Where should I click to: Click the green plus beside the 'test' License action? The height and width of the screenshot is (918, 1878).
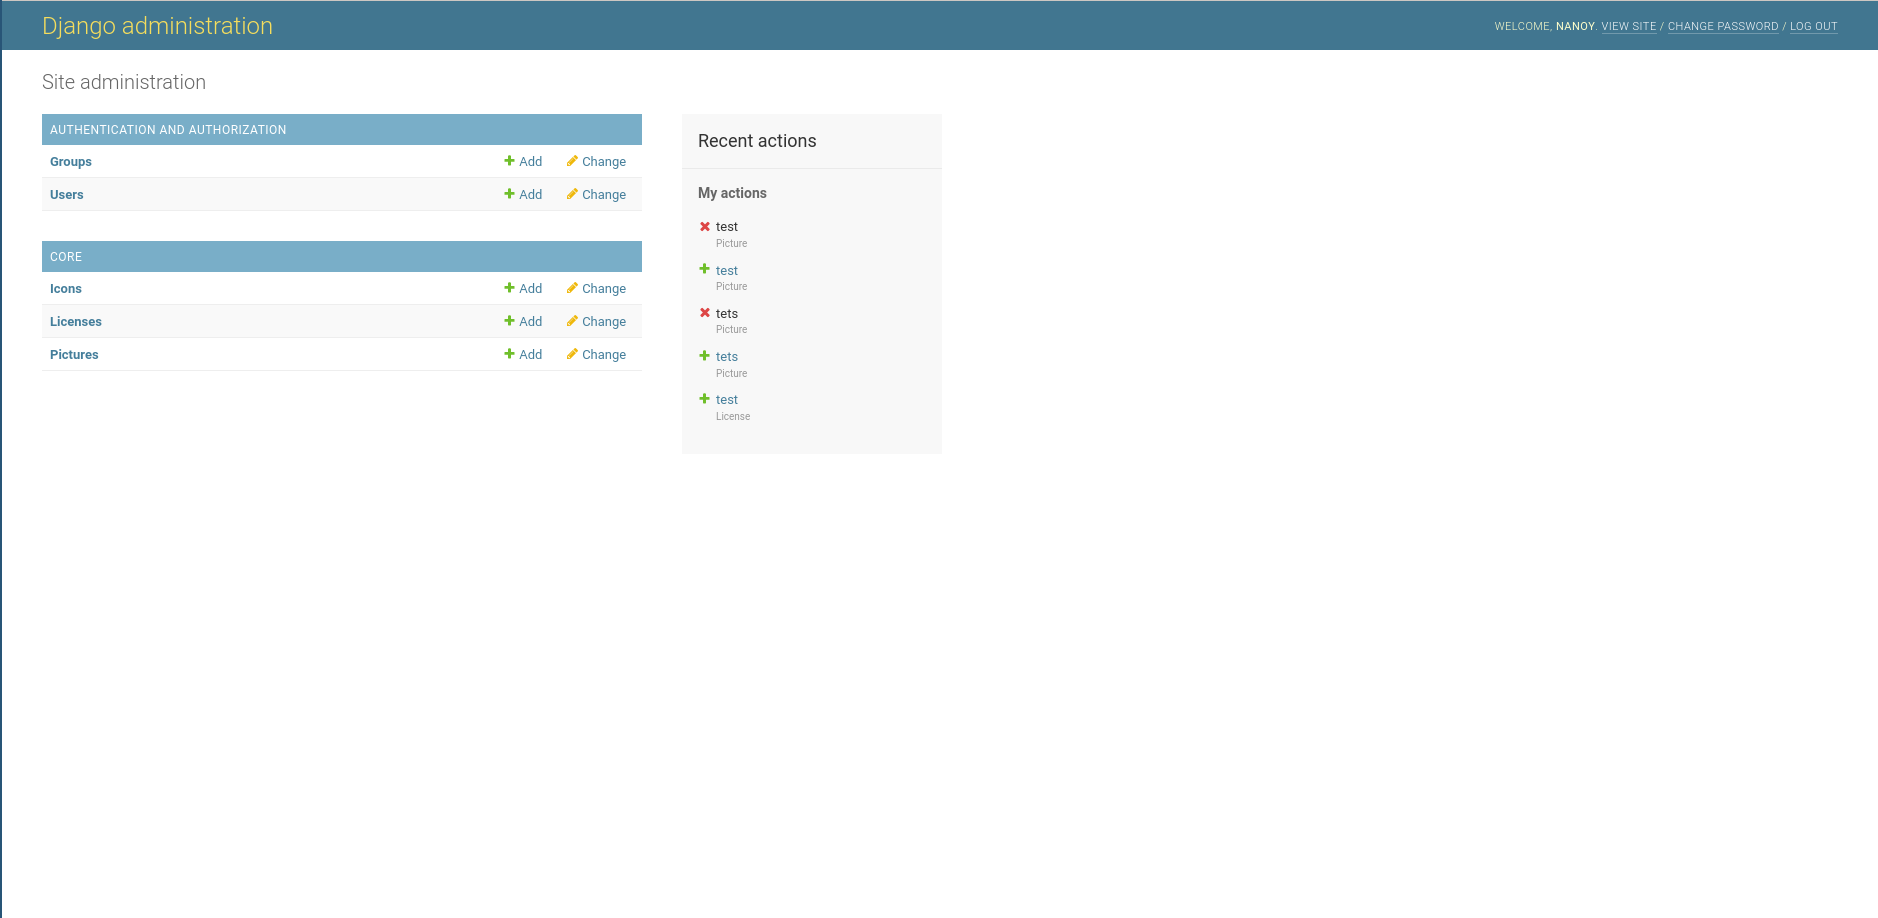click(704, 398)
